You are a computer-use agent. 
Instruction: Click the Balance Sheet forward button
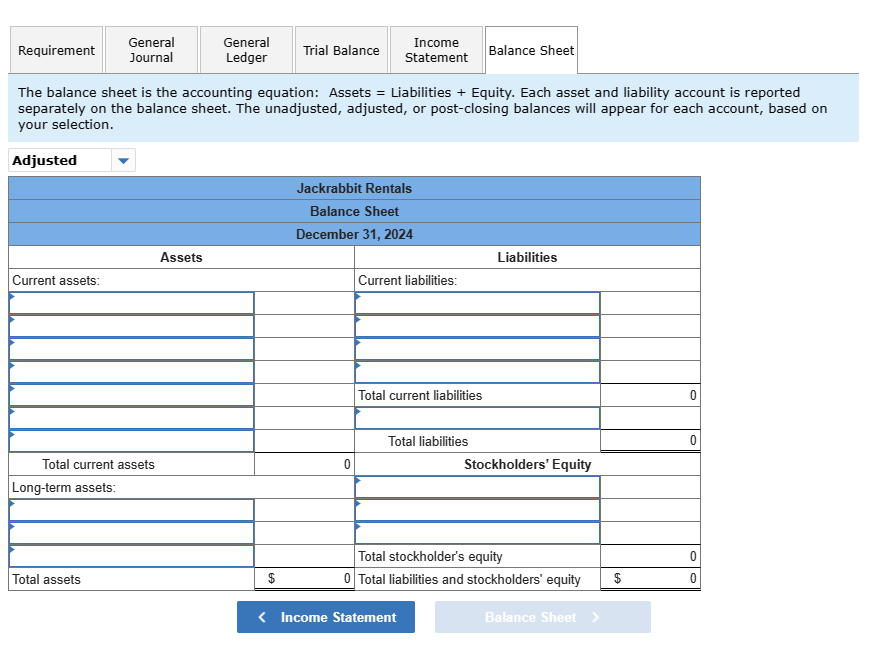pos(543,617)
